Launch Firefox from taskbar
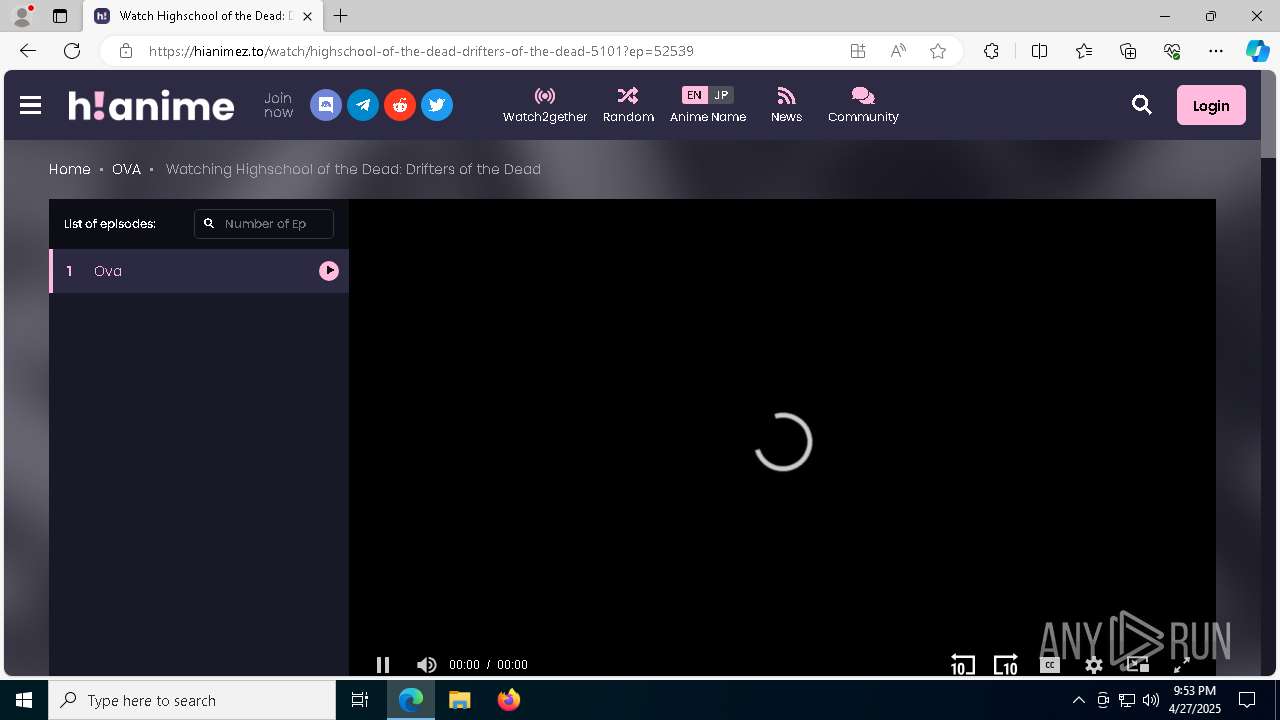This screenshot has height=720, width=1280. pos(509,700)
